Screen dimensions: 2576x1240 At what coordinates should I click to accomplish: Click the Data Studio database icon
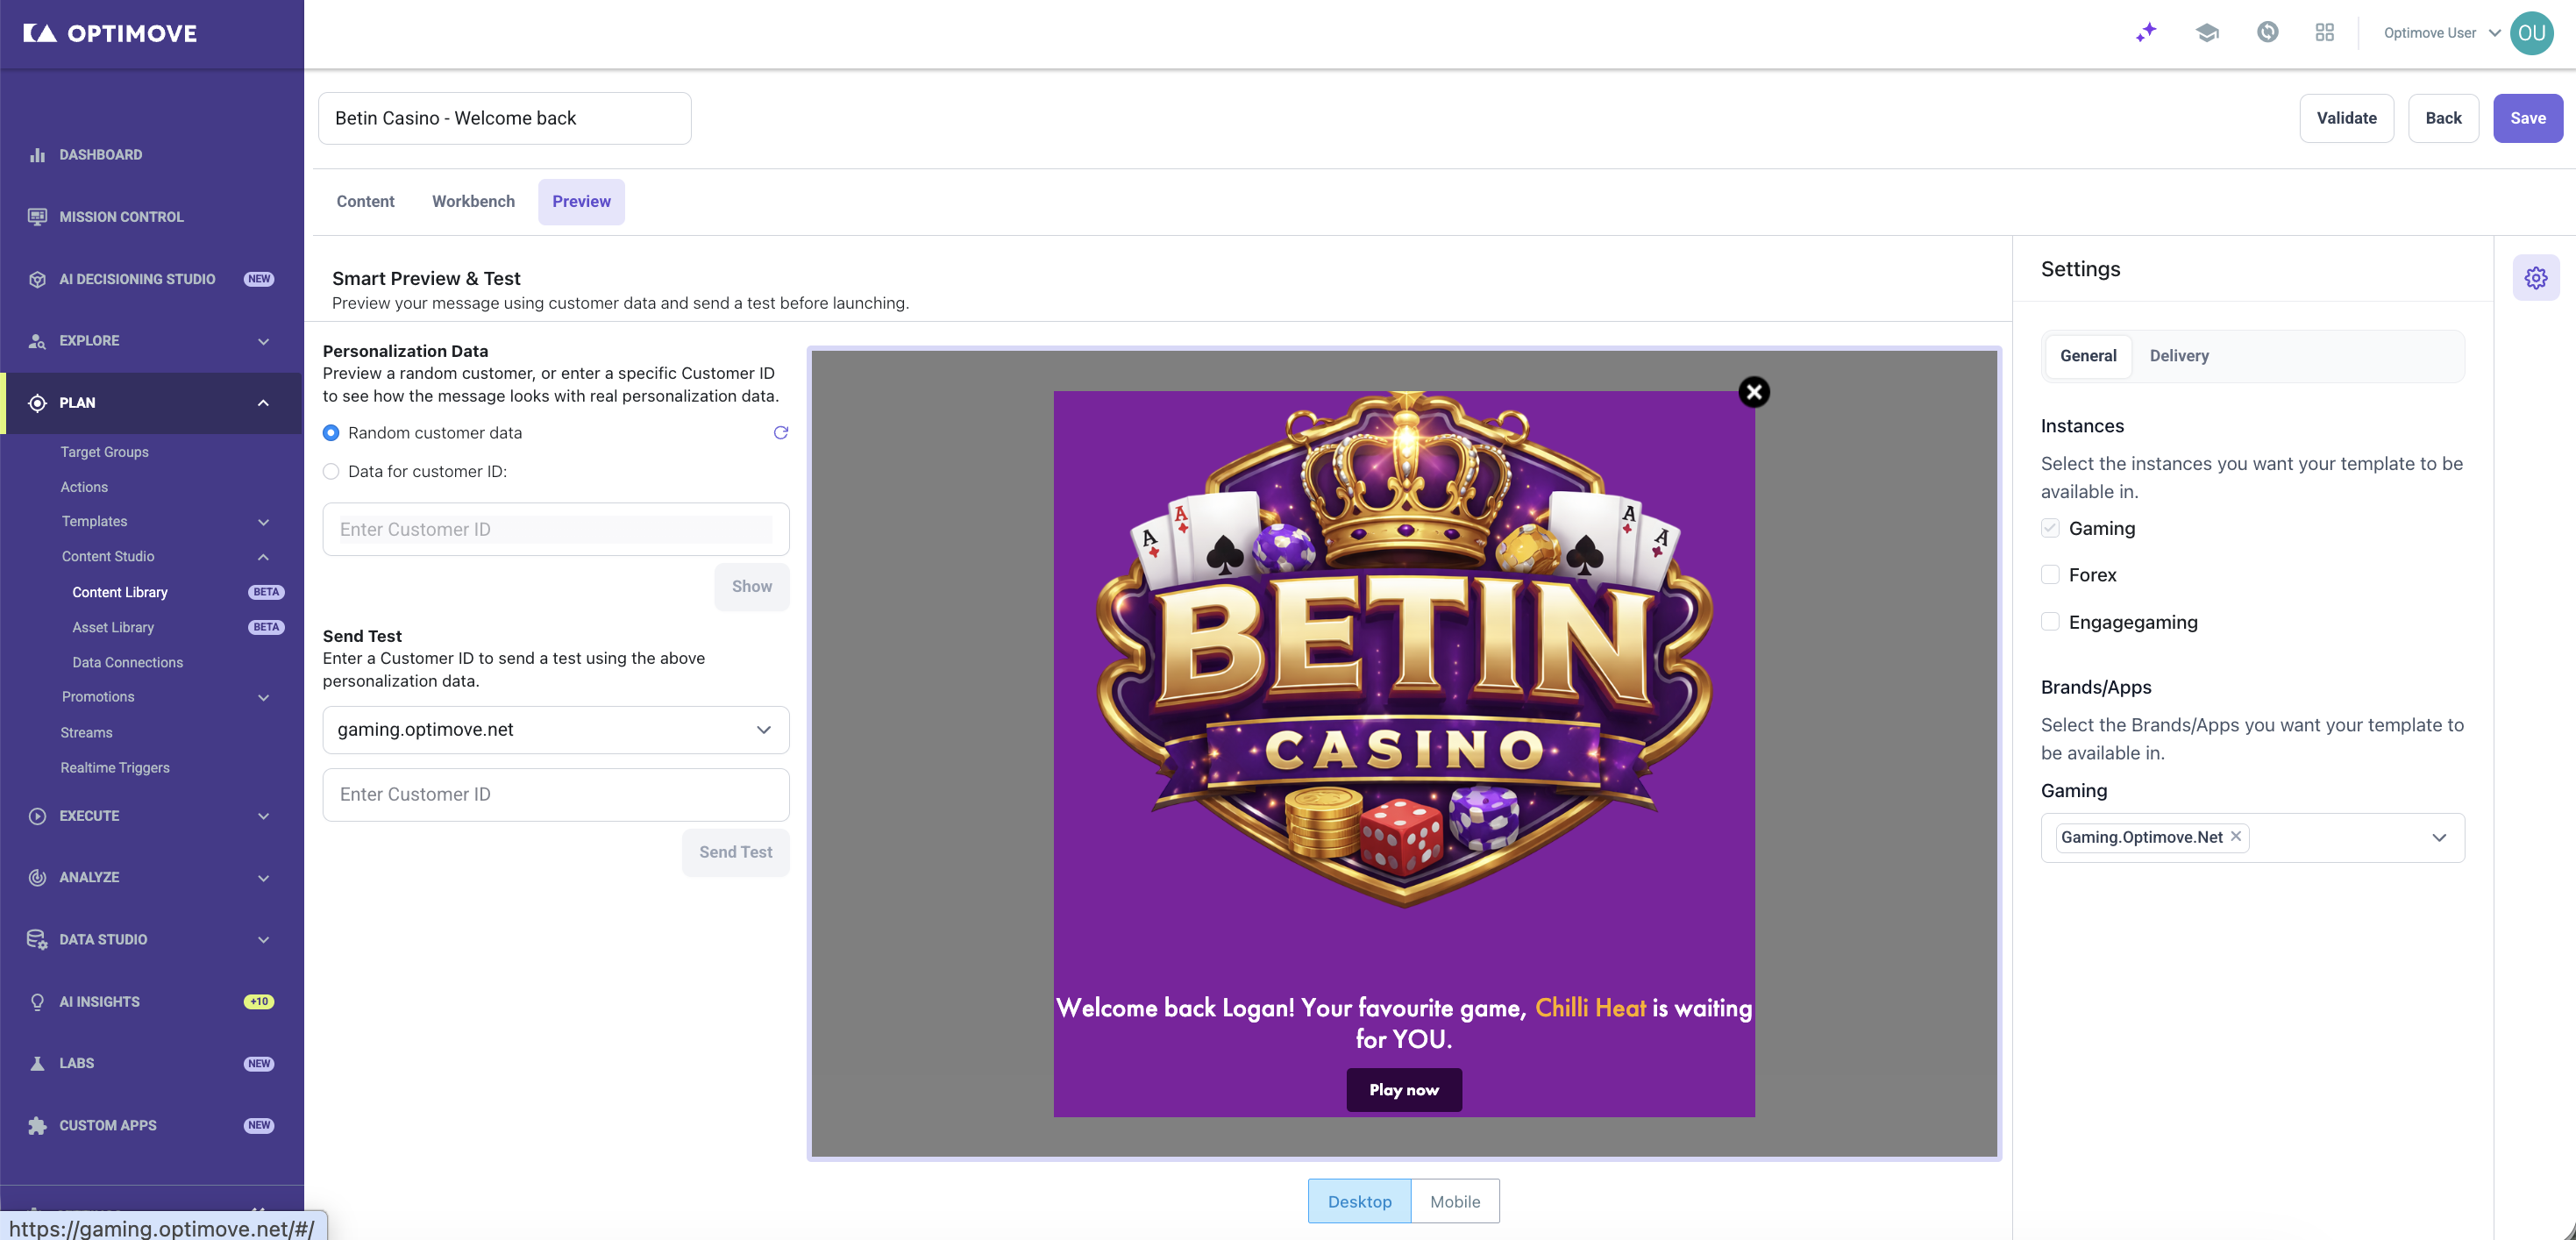click(x=37, y=939)
